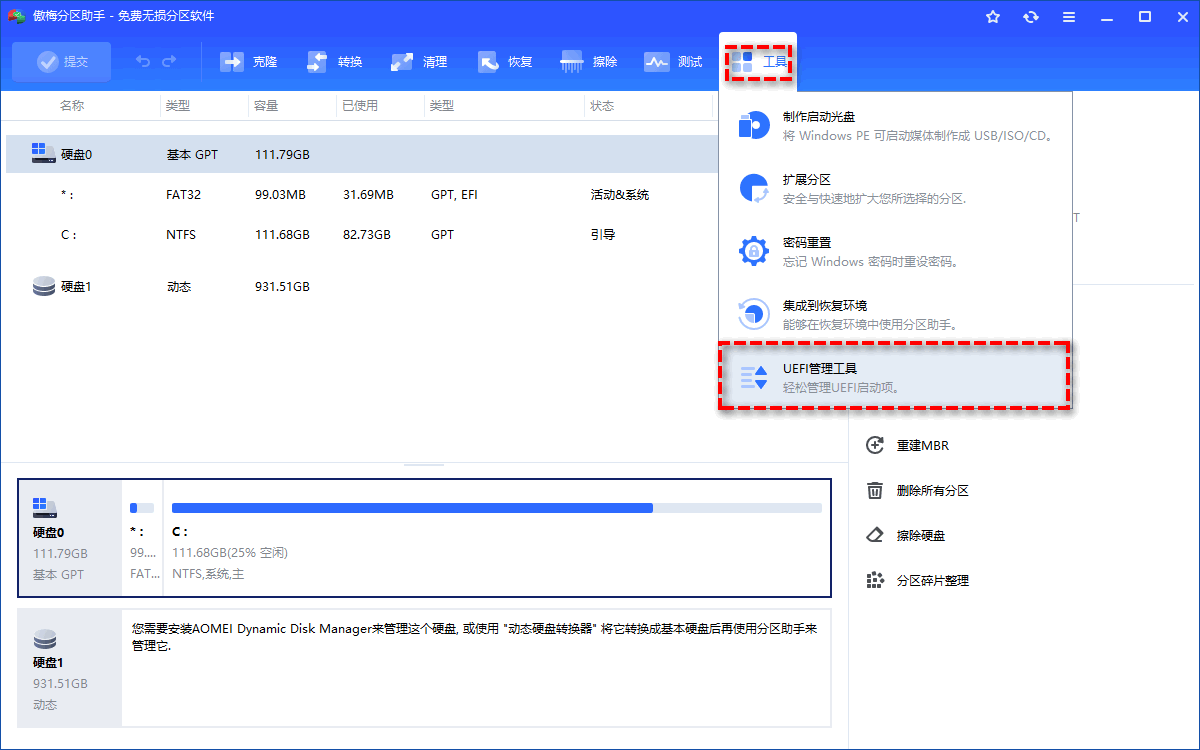This screenshot has height=750, width=1200.
Task: Click the 提交 (Submit) button
Action: coord(61,61)
